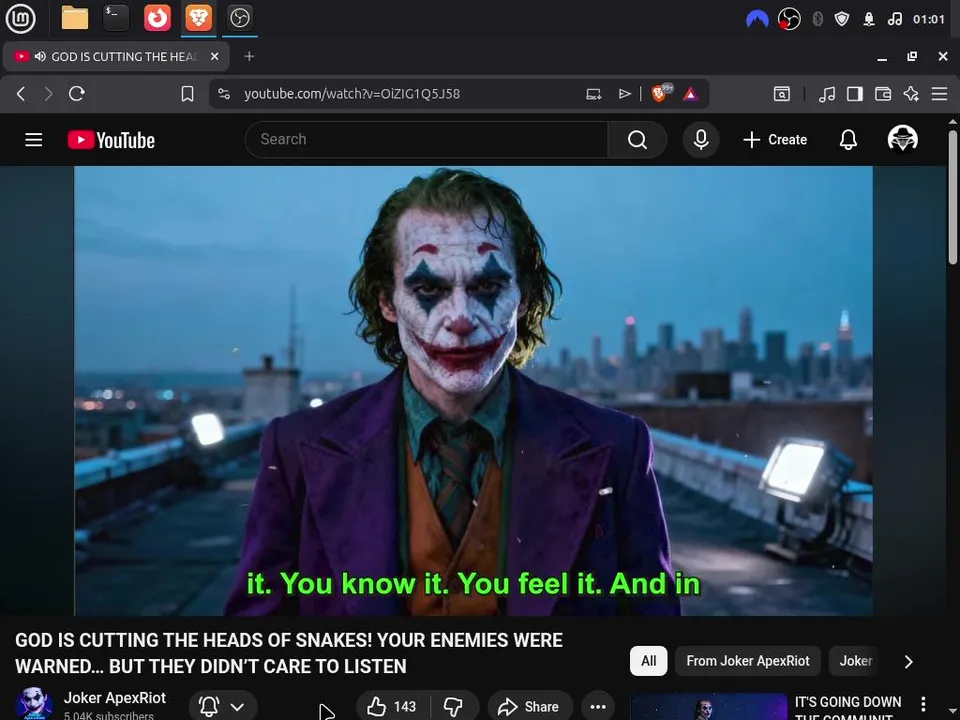The image size is (960, 720).
Task: Open the Terminal from the panel
Action: point(116,18)
